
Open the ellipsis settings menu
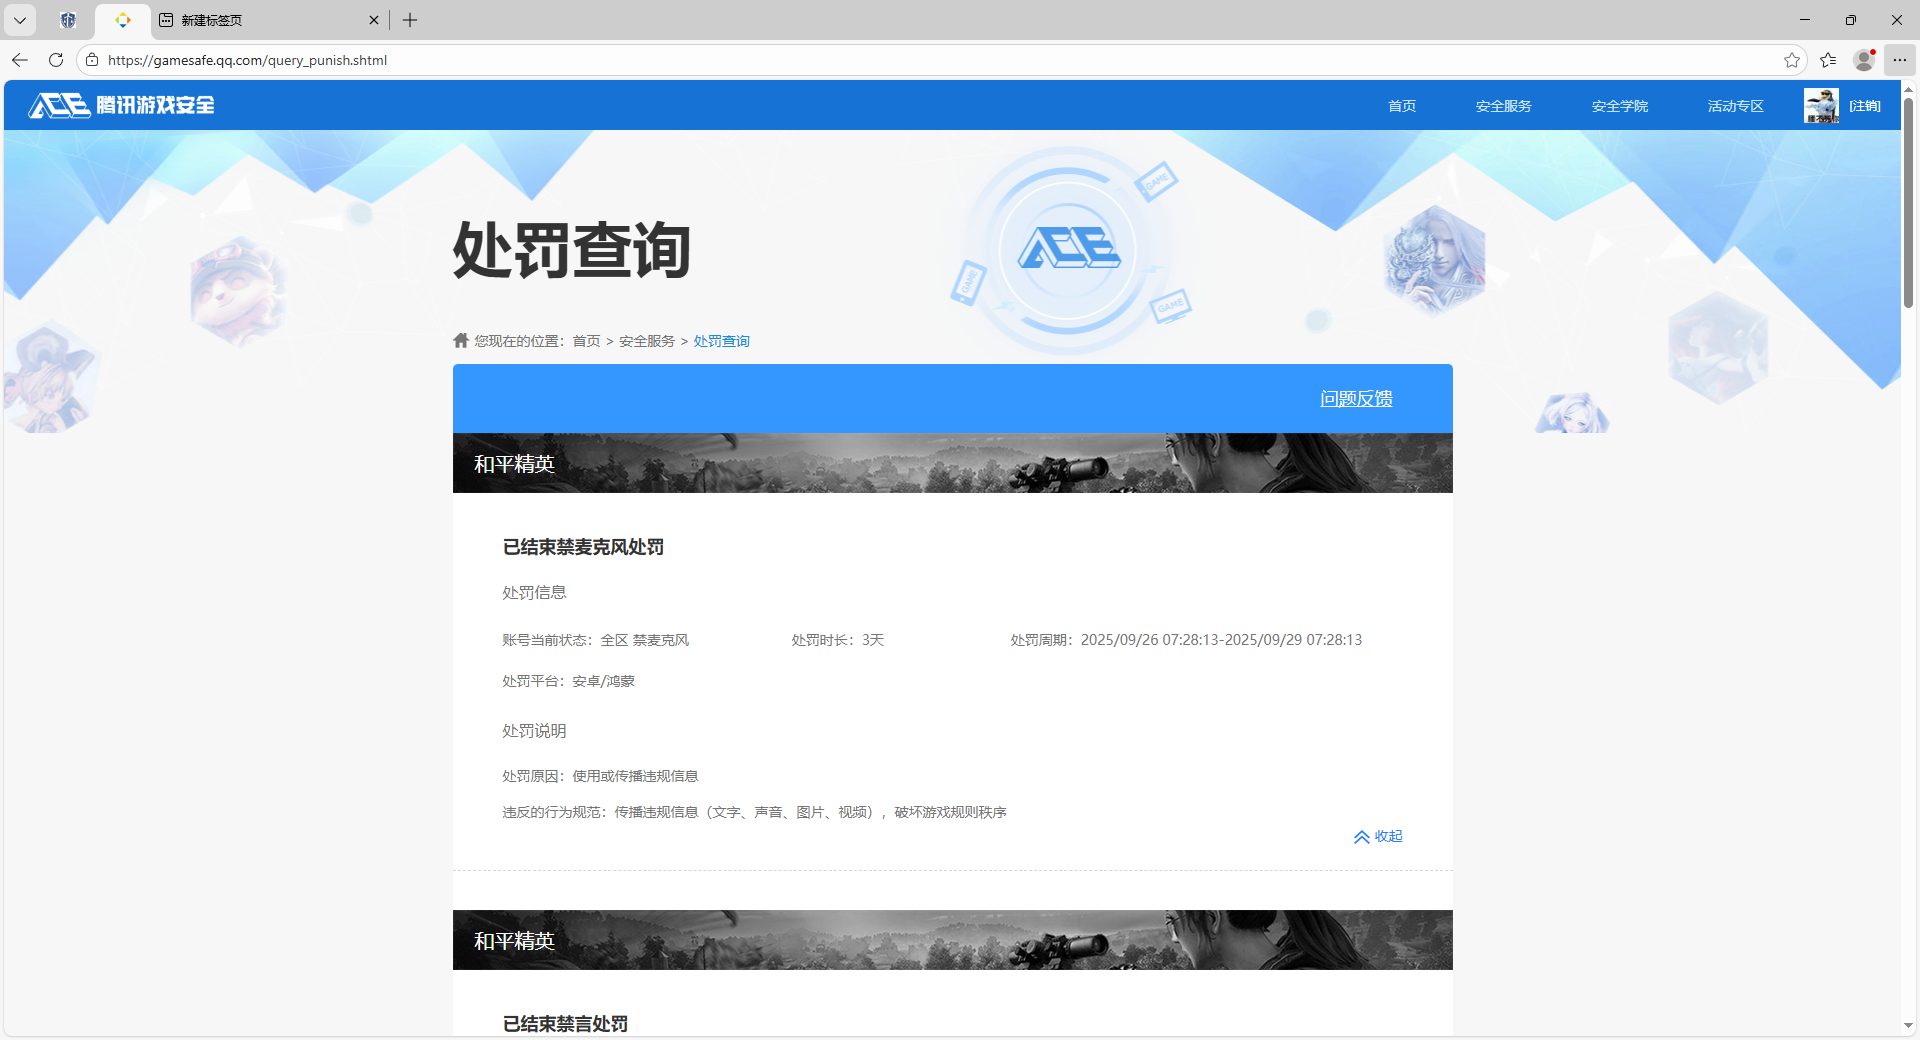pos(1899,60)
